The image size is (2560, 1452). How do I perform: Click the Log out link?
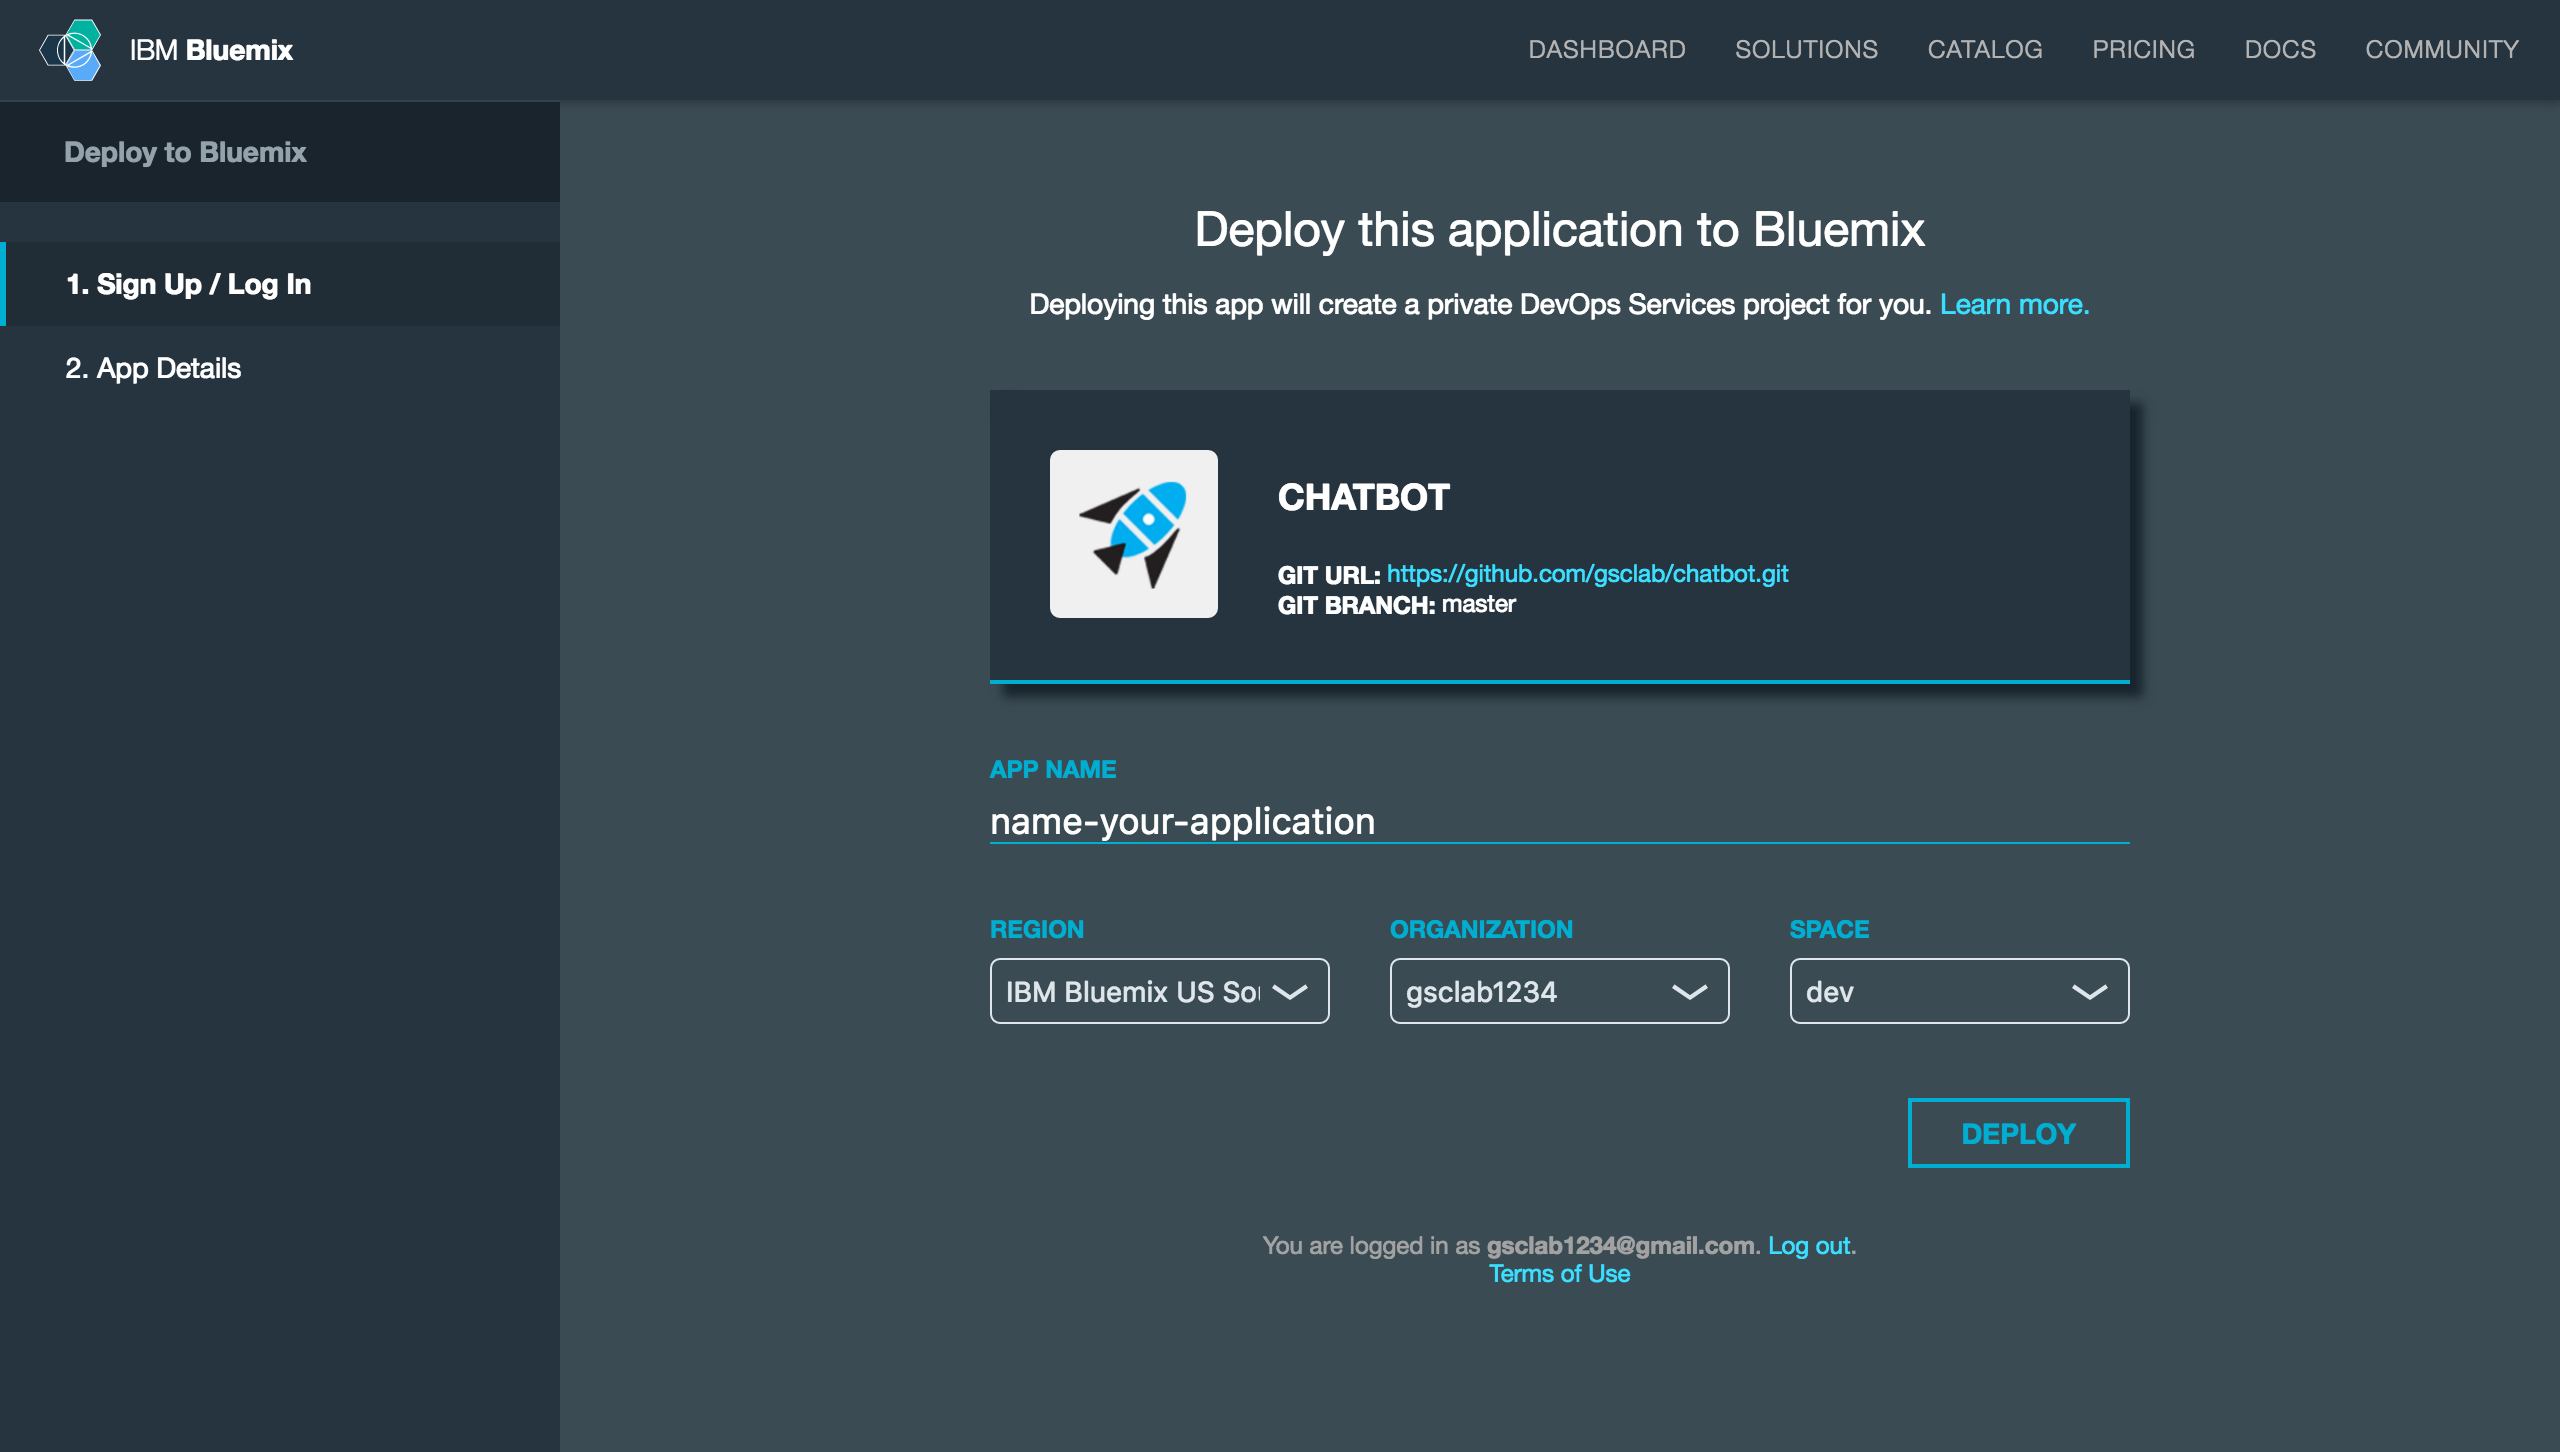coord(1809,1245)
